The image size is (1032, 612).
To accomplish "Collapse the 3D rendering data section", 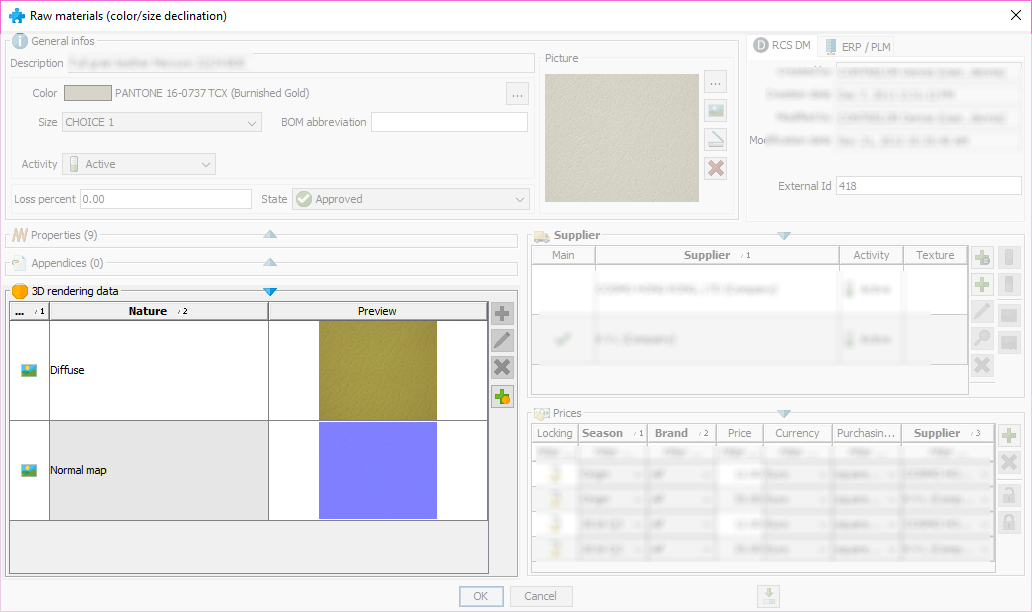I will (270, 292).
